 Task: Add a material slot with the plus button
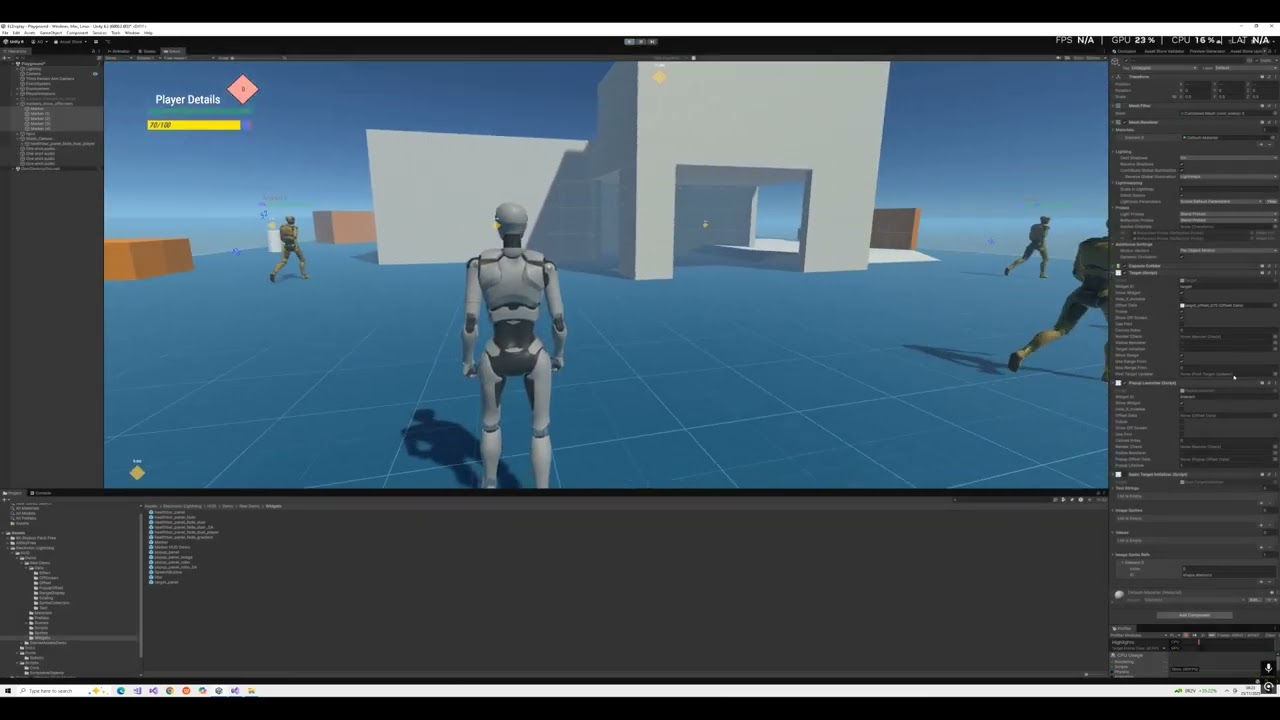pos(1261,144)
